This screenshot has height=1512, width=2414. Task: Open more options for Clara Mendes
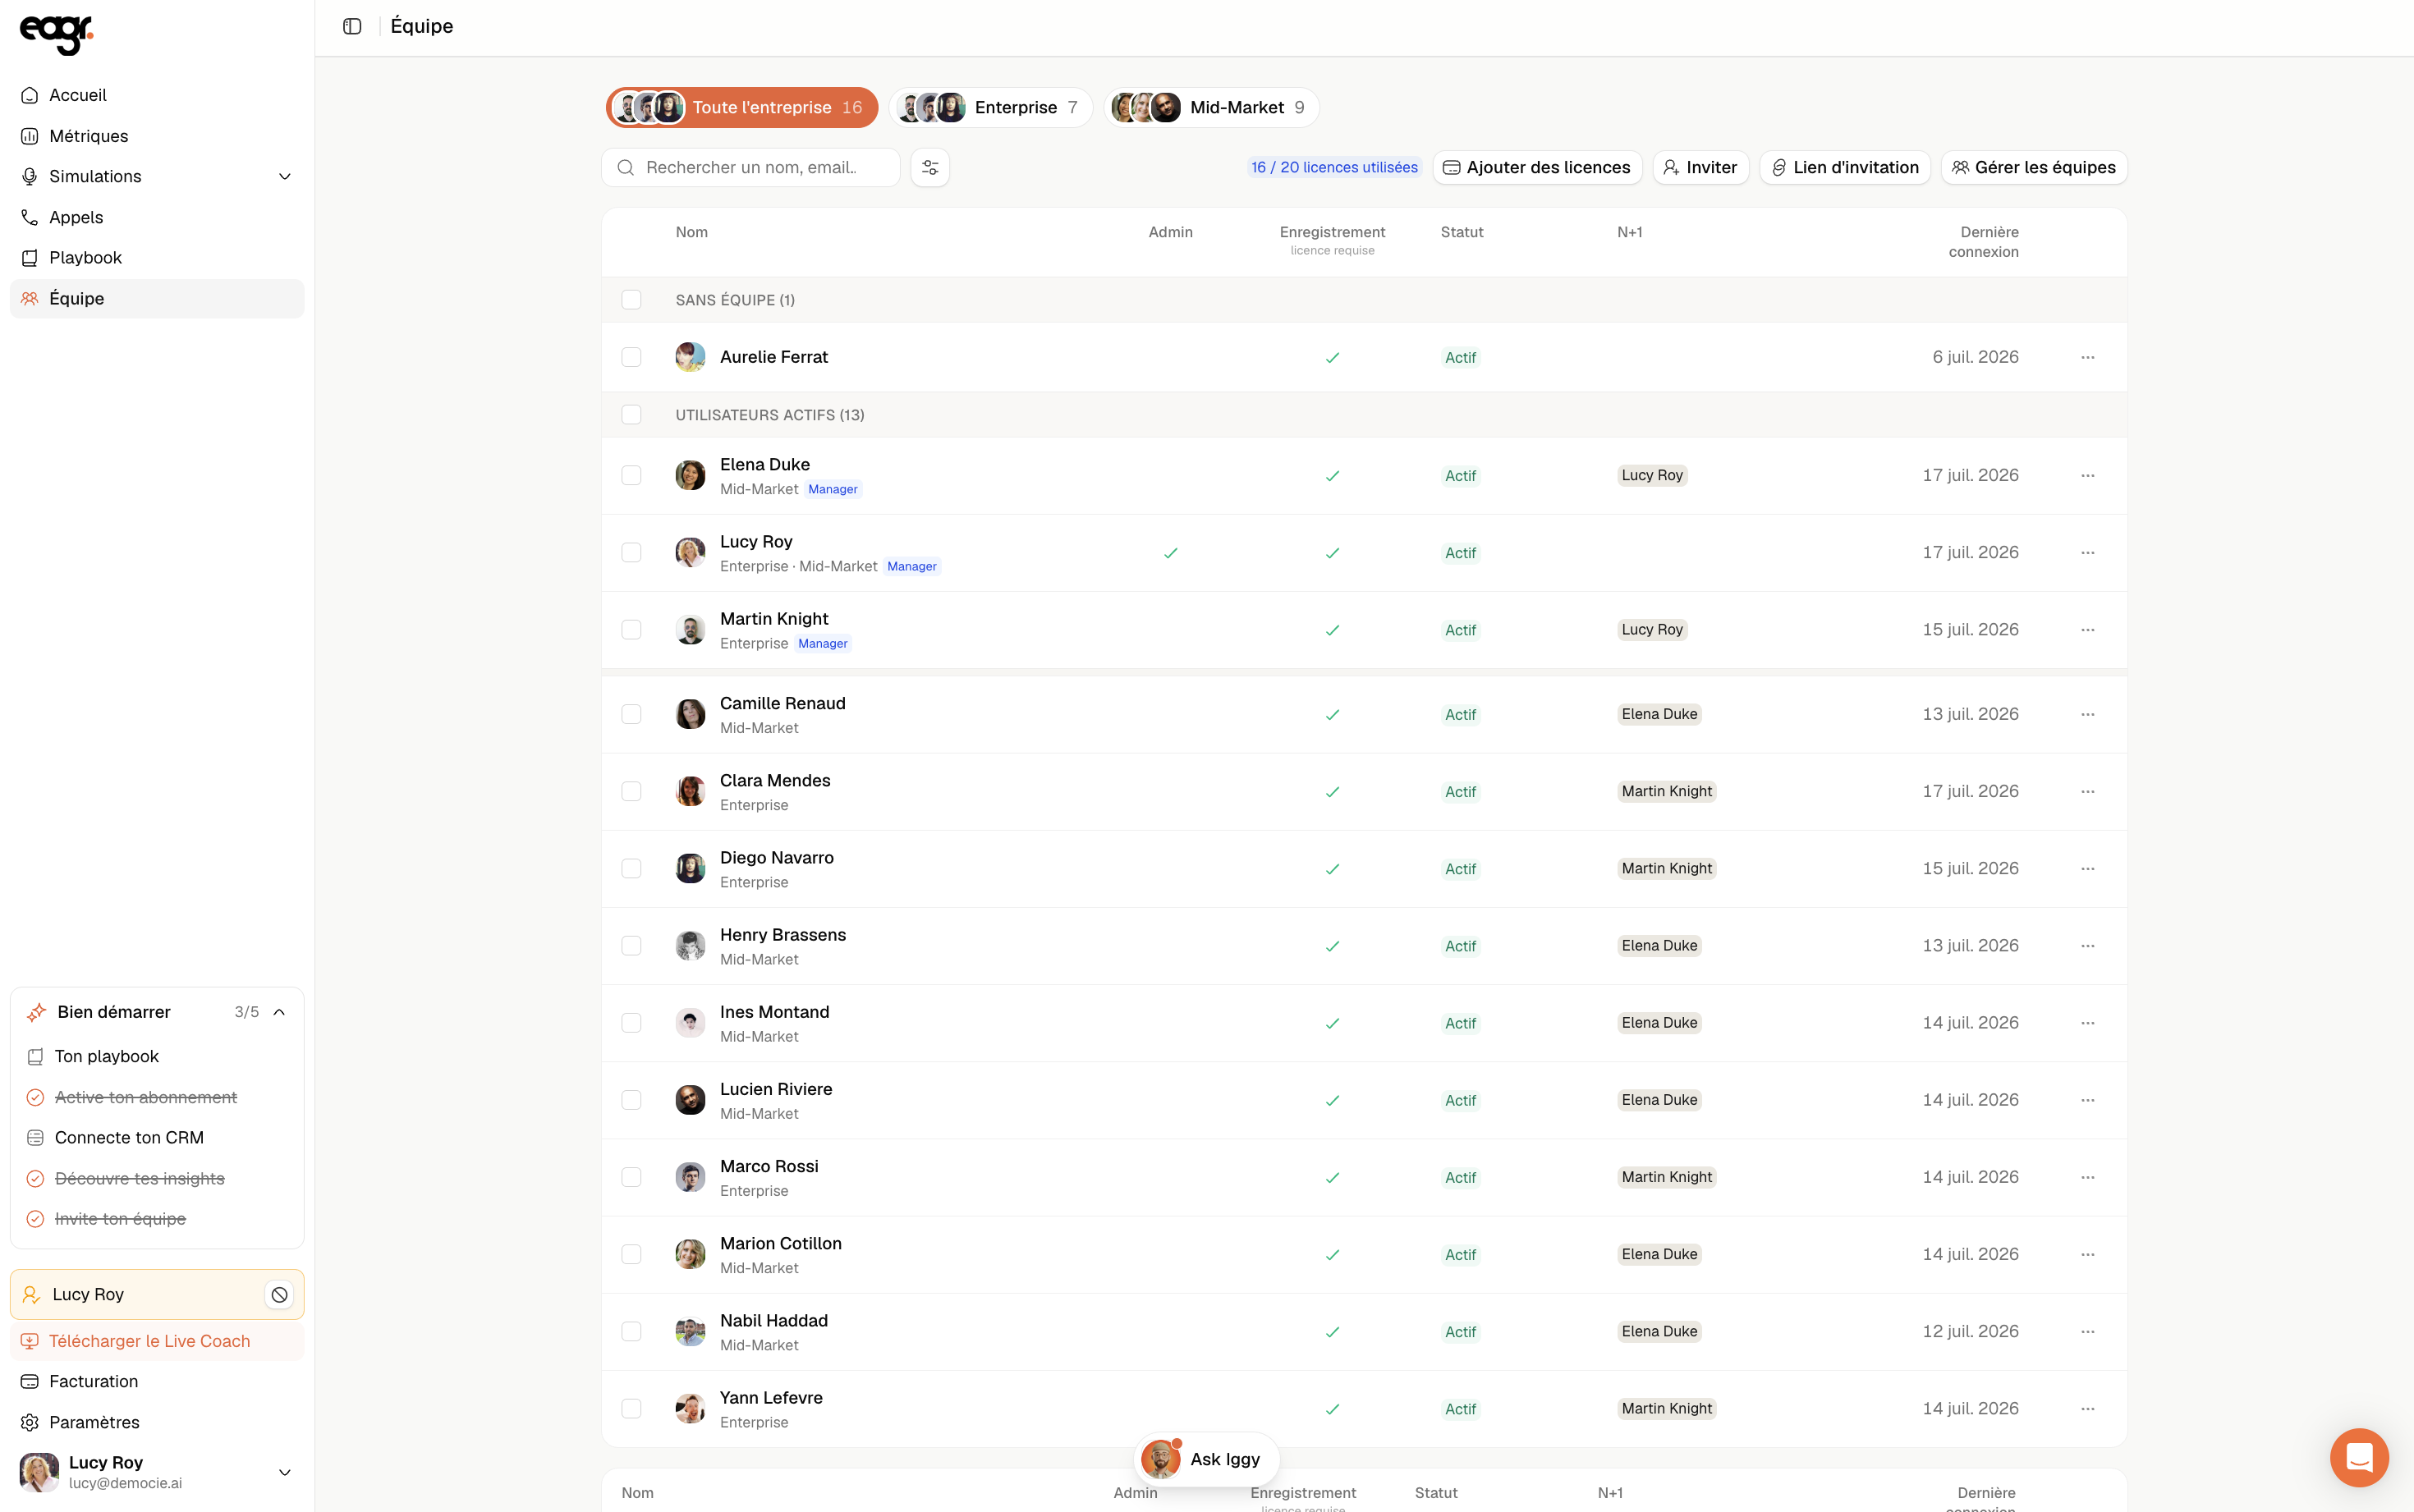pyautogui.click(x=2088, y=791)
